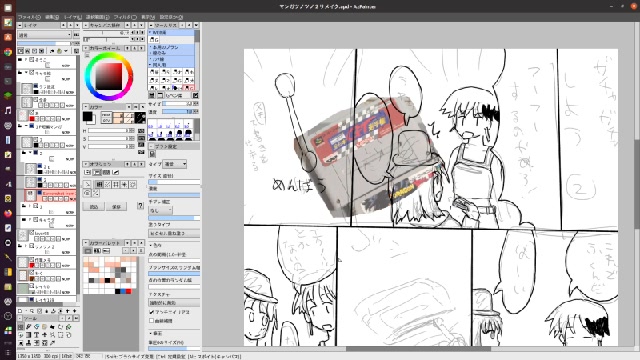This screenshot has height=360, width=640.
Task: Open the File menu
Action: point(29,17)
